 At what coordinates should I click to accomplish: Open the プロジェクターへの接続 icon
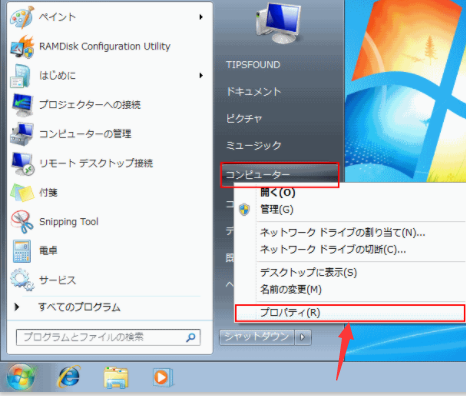click(x=22, y=105)
